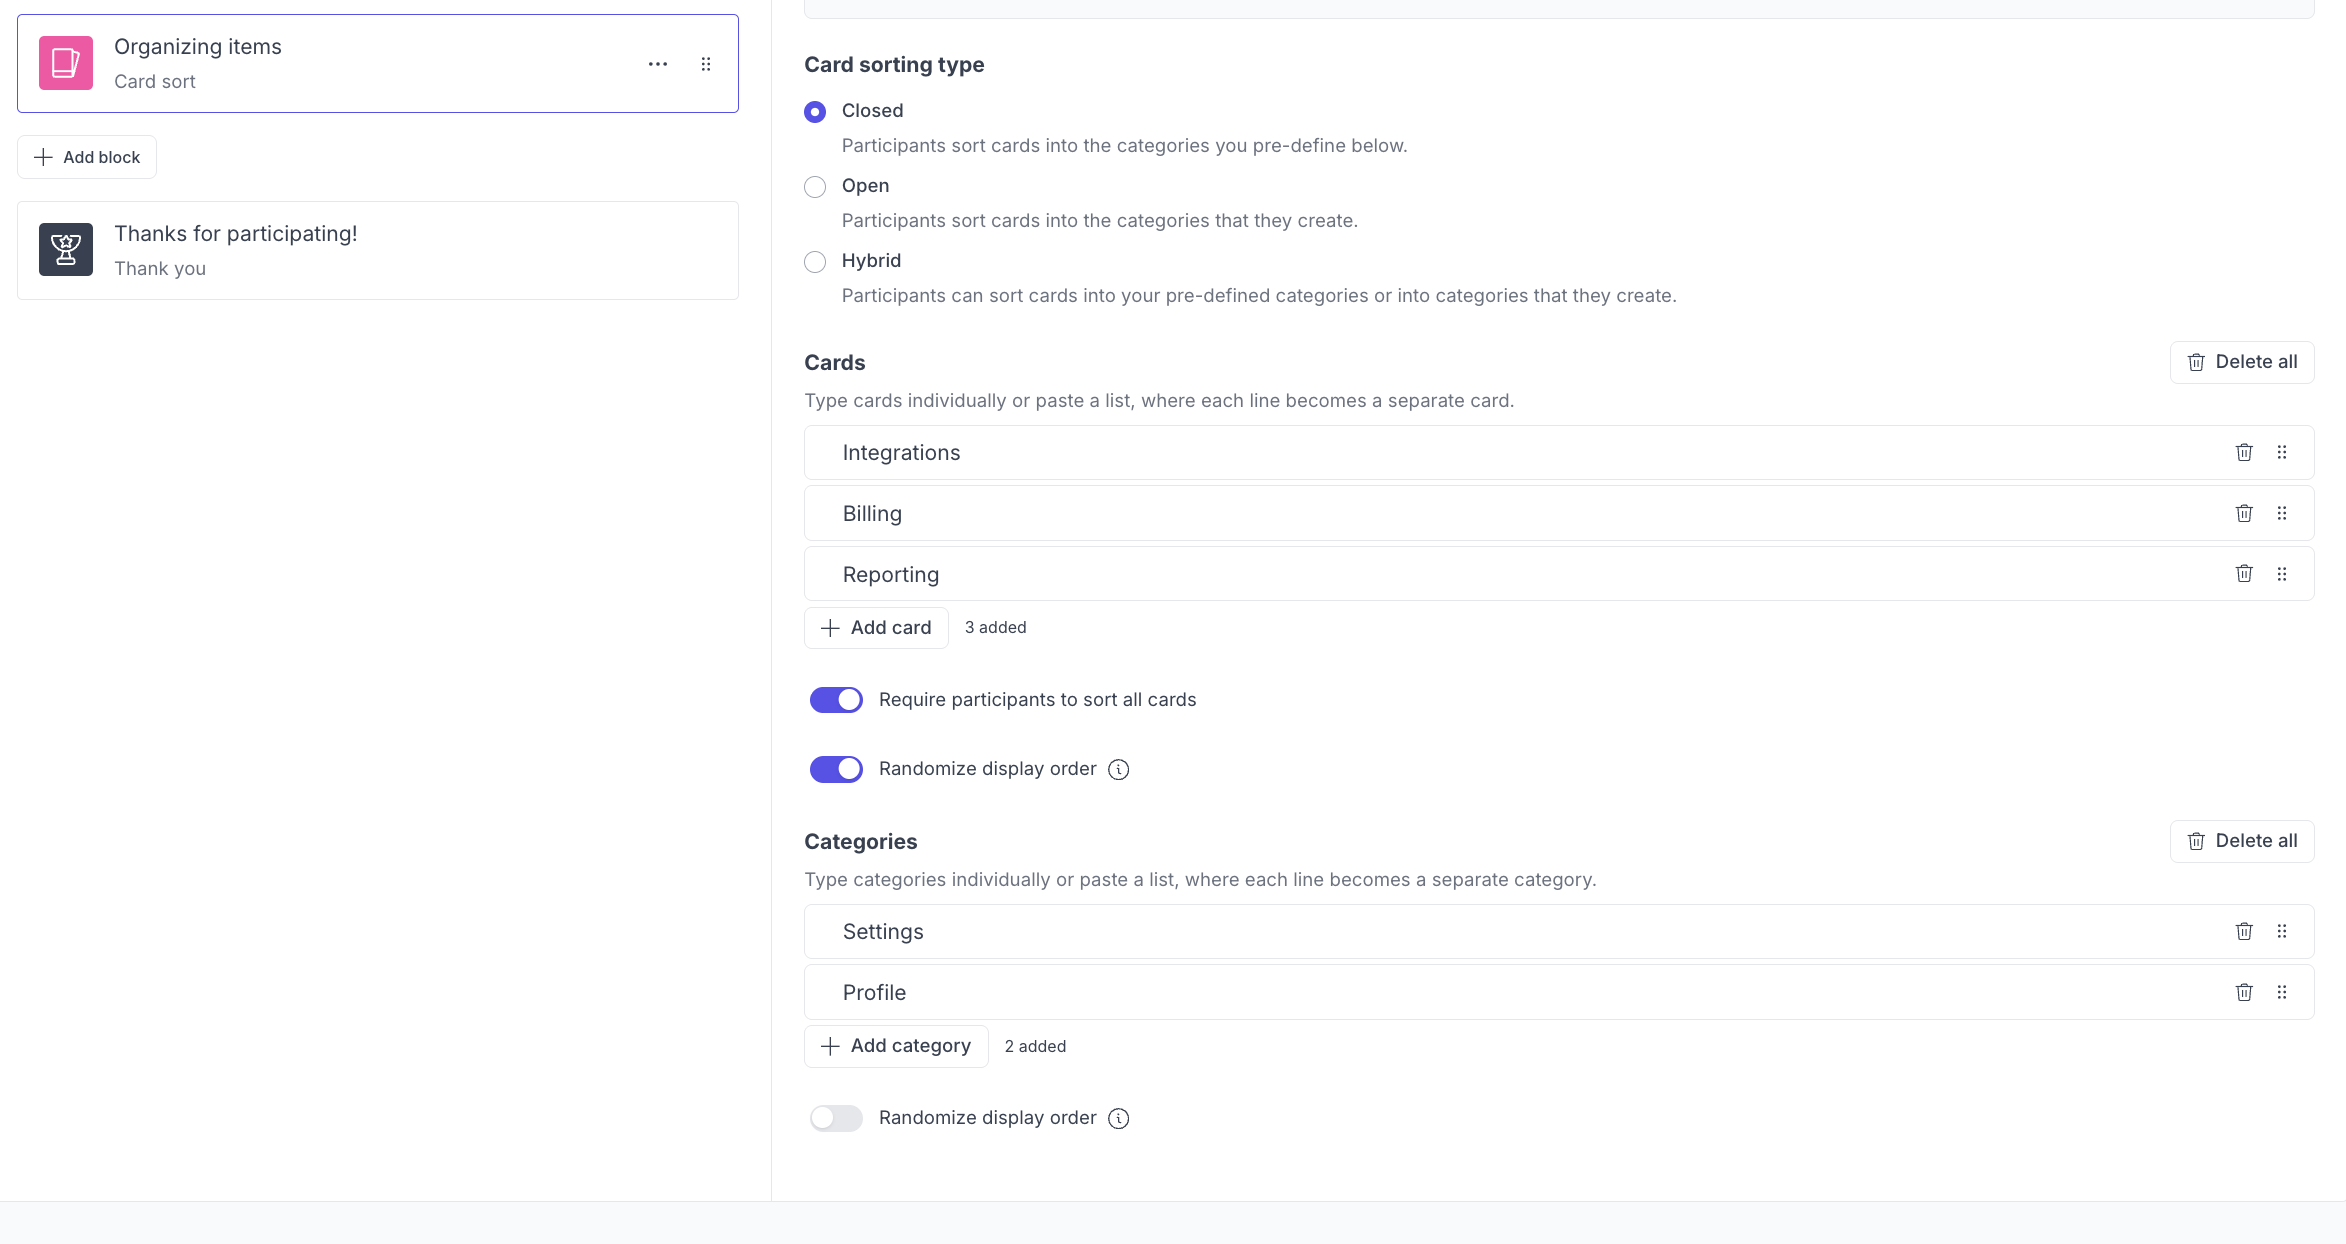Remove the Reporting card via trash icon

point(2244,573)
